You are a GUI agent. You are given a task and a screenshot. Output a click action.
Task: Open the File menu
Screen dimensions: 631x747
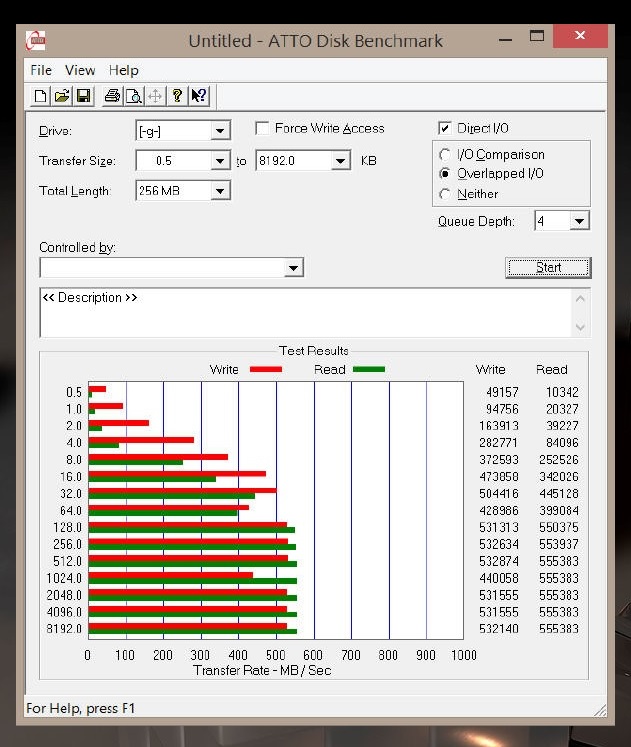[41, 70]
